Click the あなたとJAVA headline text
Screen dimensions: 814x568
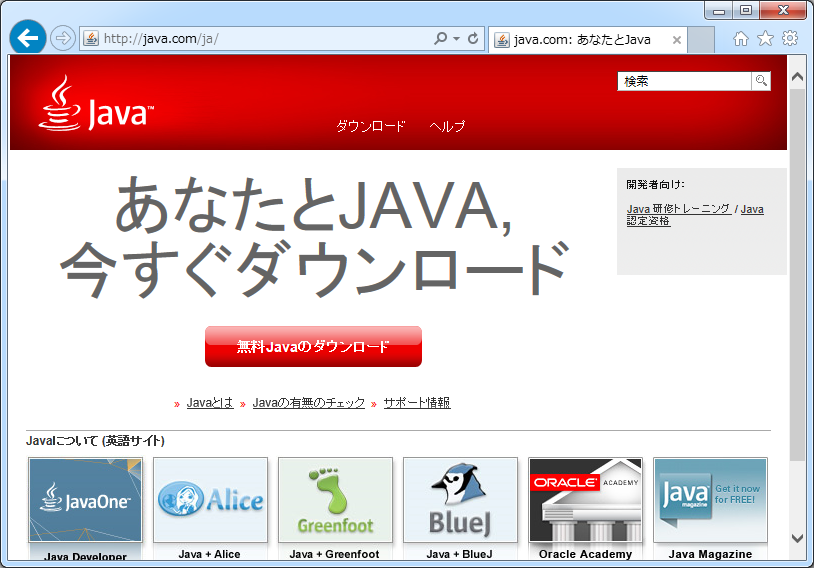[x=313, y=204]
